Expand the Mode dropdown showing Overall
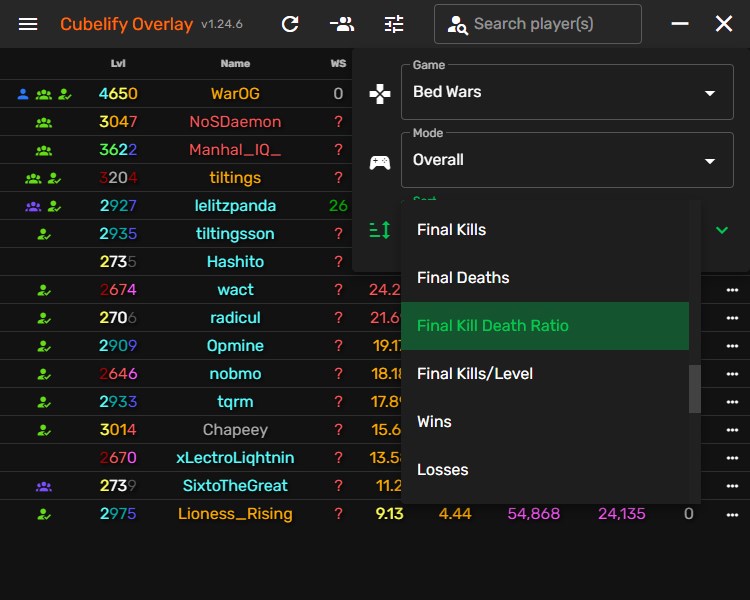The image size is (750, 600). (x=567, y=160)
